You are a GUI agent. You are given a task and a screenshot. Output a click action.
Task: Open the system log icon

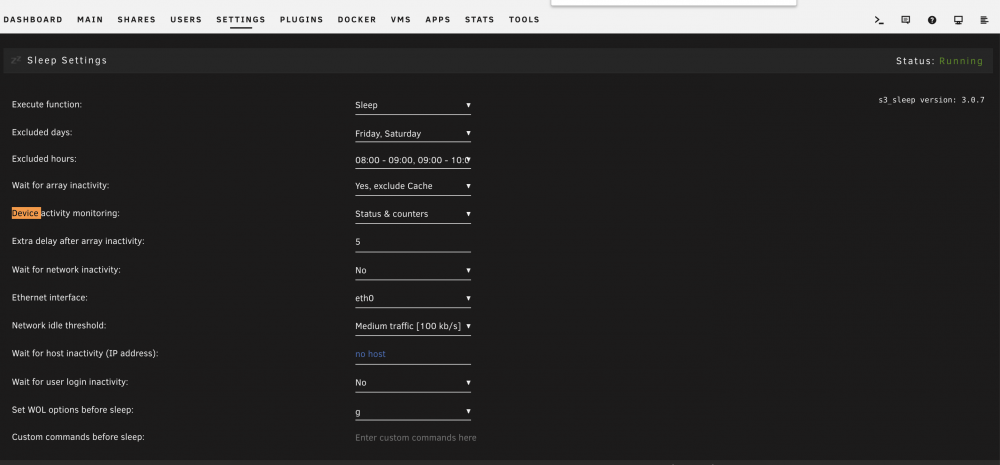pos(984,20)
